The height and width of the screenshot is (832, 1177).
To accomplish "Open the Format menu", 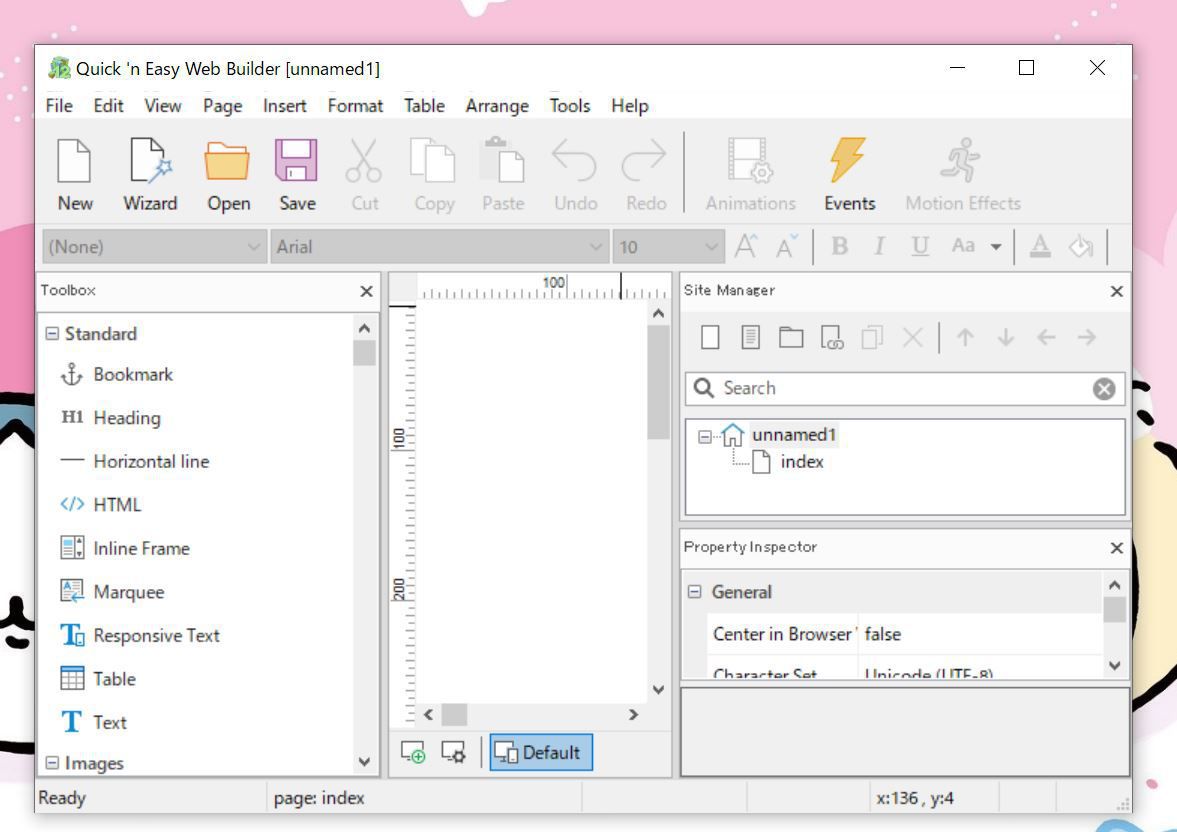I will point(355,106).
